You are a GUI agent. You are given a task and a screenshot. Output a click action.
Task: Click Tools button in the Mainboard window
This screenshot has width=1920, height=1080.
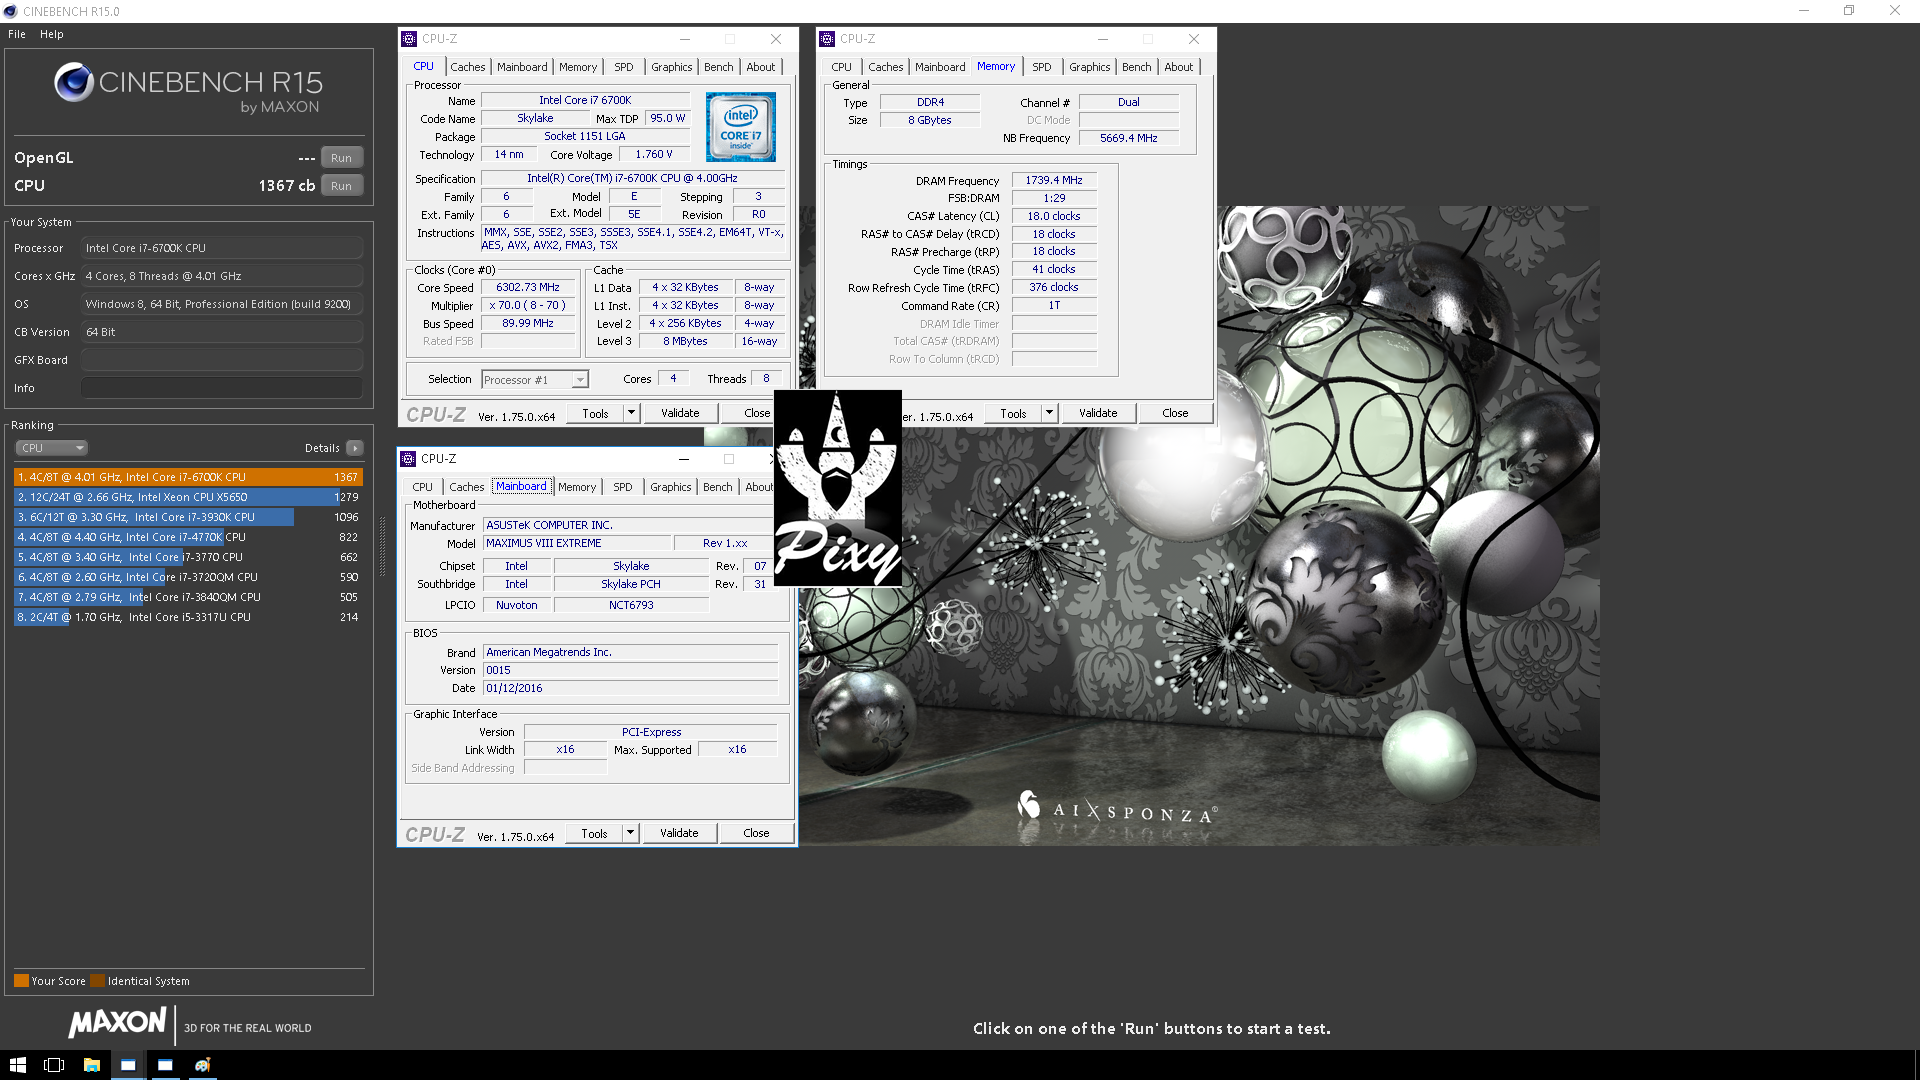click(x=595, y=833)
